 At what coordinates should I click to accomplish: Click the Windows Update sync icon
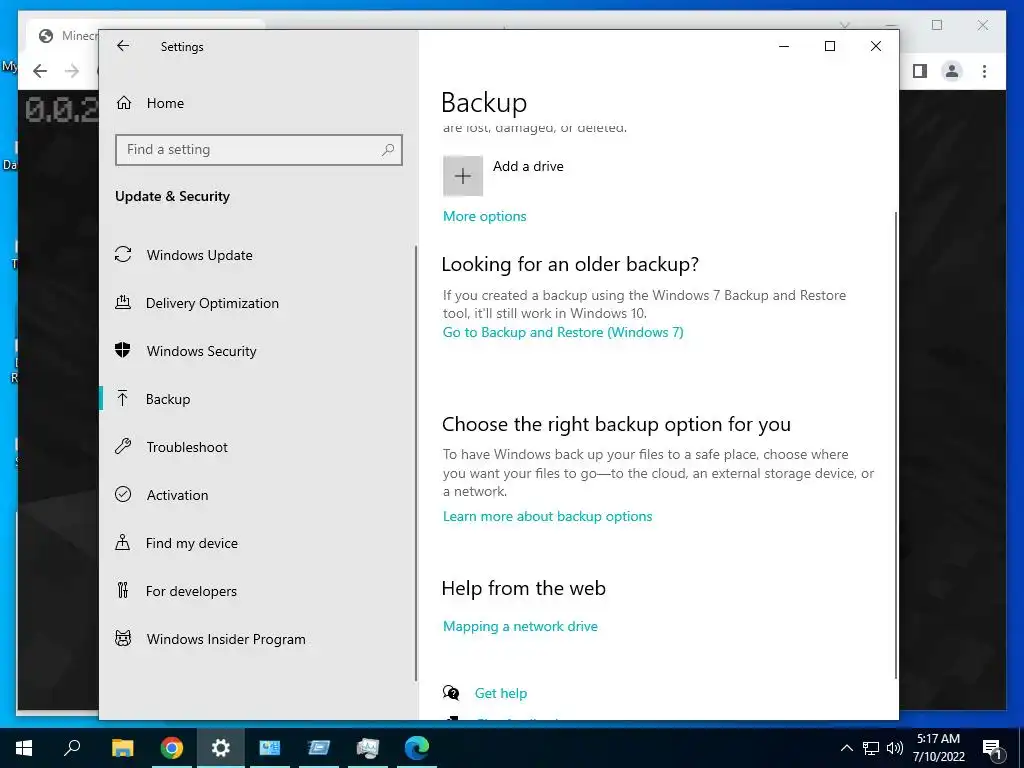point(123,255)
